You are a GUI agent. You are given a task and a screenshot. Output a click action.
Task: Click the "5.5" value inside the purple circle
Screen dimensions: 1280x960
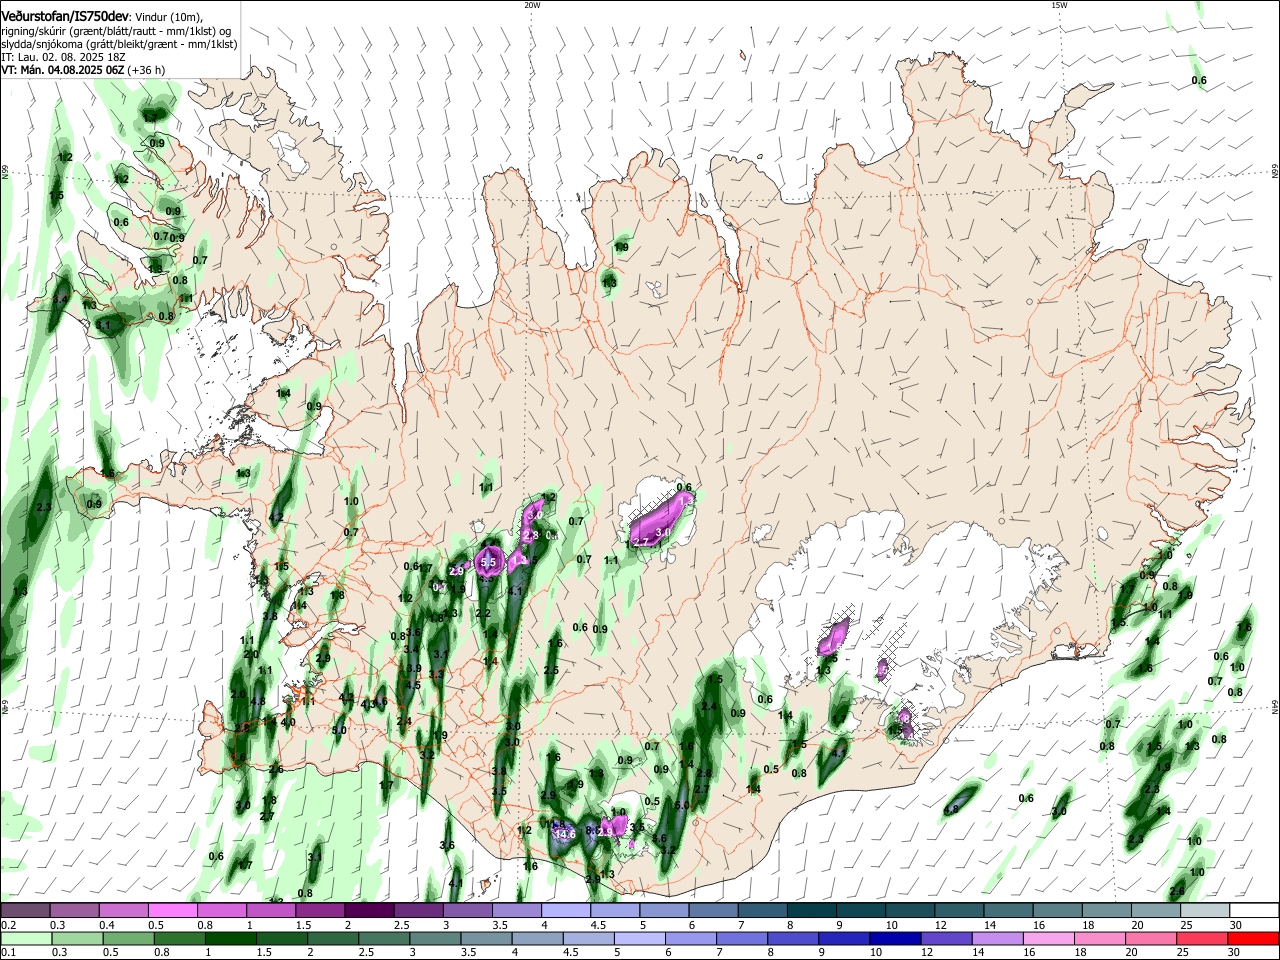click(x=488, y=563)
